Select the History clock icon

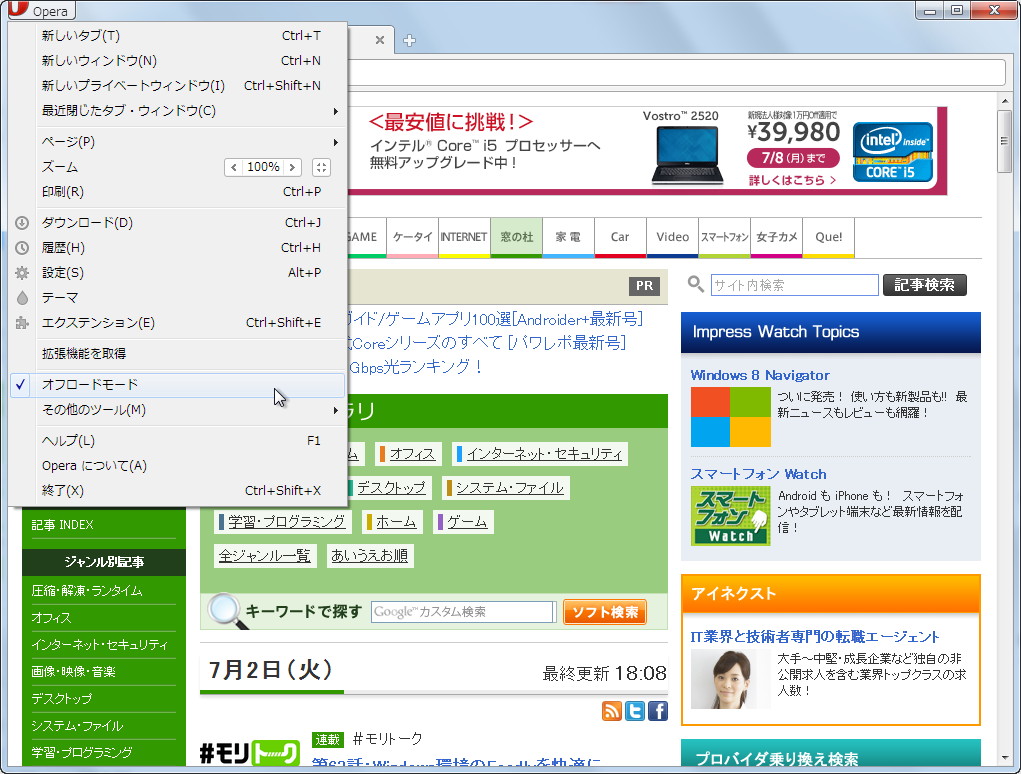(x=22, y=247)
